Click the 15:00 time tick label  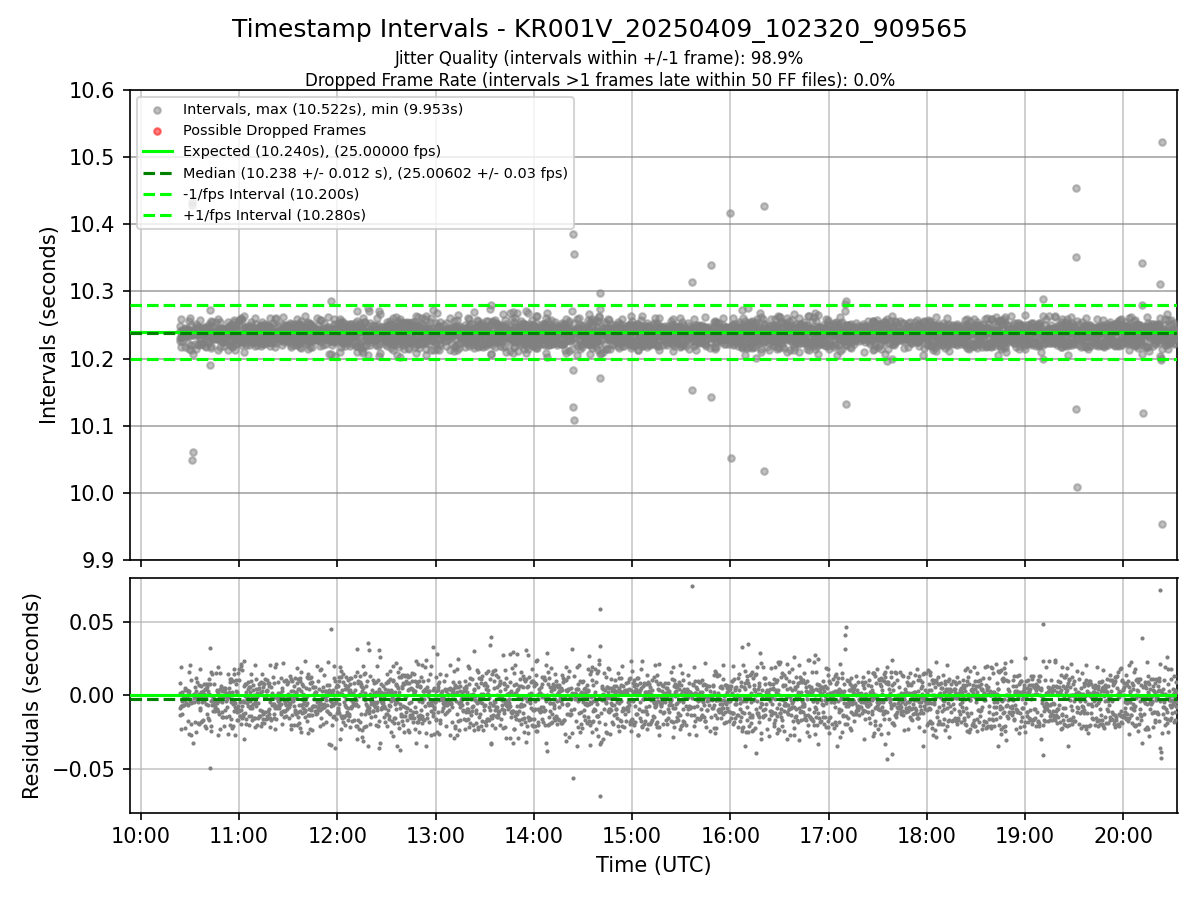[x=631, y=836]
